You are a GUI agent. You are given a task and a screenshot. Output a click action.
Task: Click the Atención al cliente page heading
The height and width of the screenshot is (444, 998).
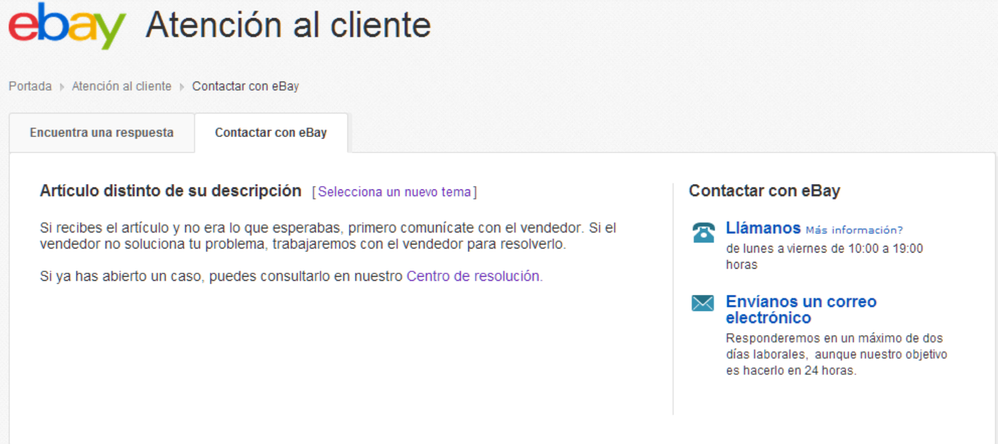point(288,25)
